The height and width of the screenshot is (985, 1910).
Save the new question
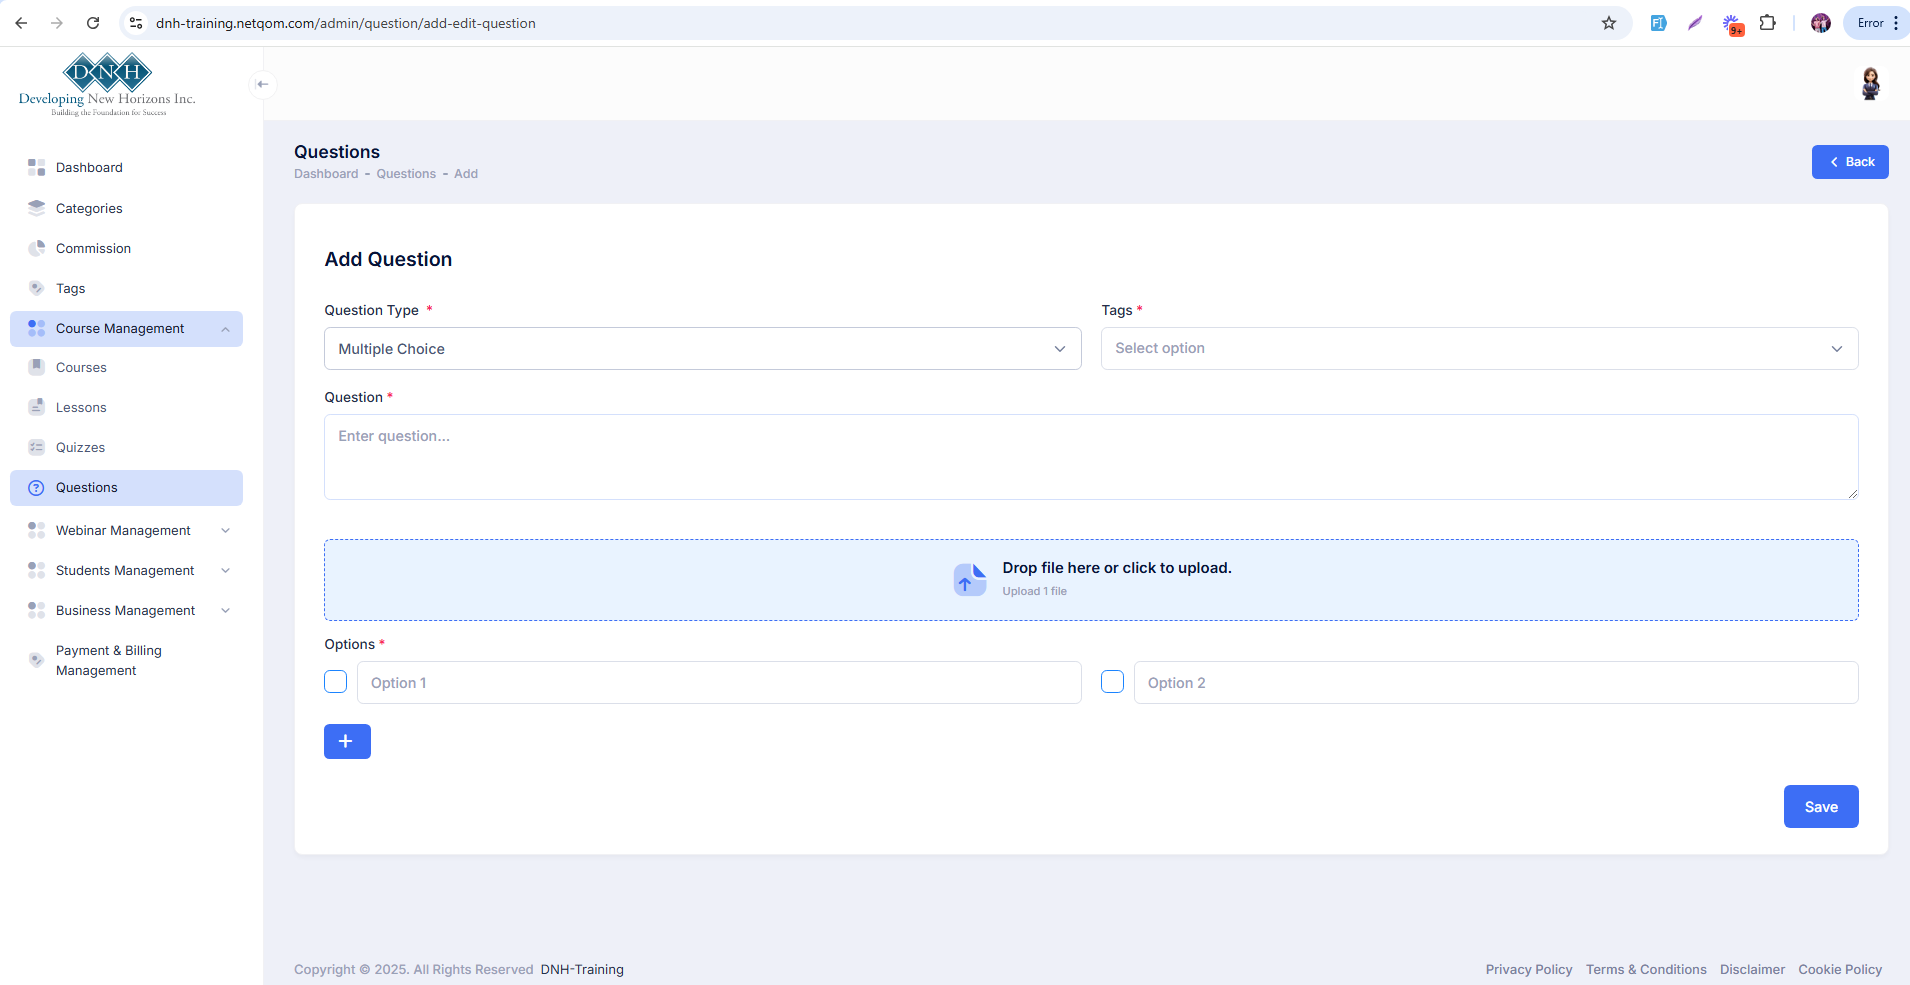pos(1821,807)
